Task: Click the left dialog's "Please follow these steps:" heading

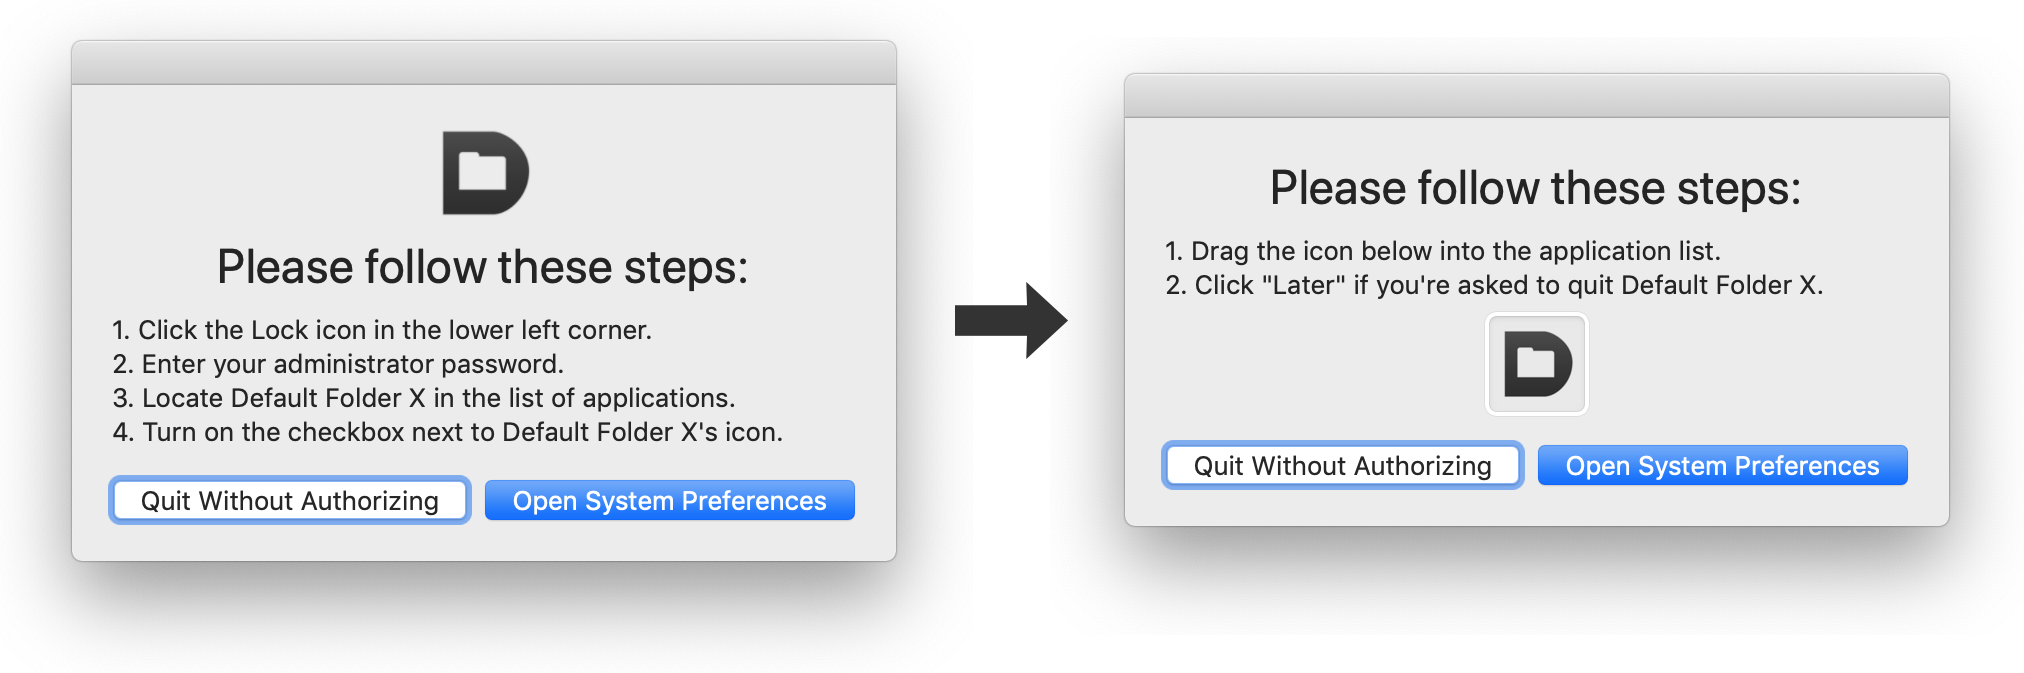Action: [483, 268]
